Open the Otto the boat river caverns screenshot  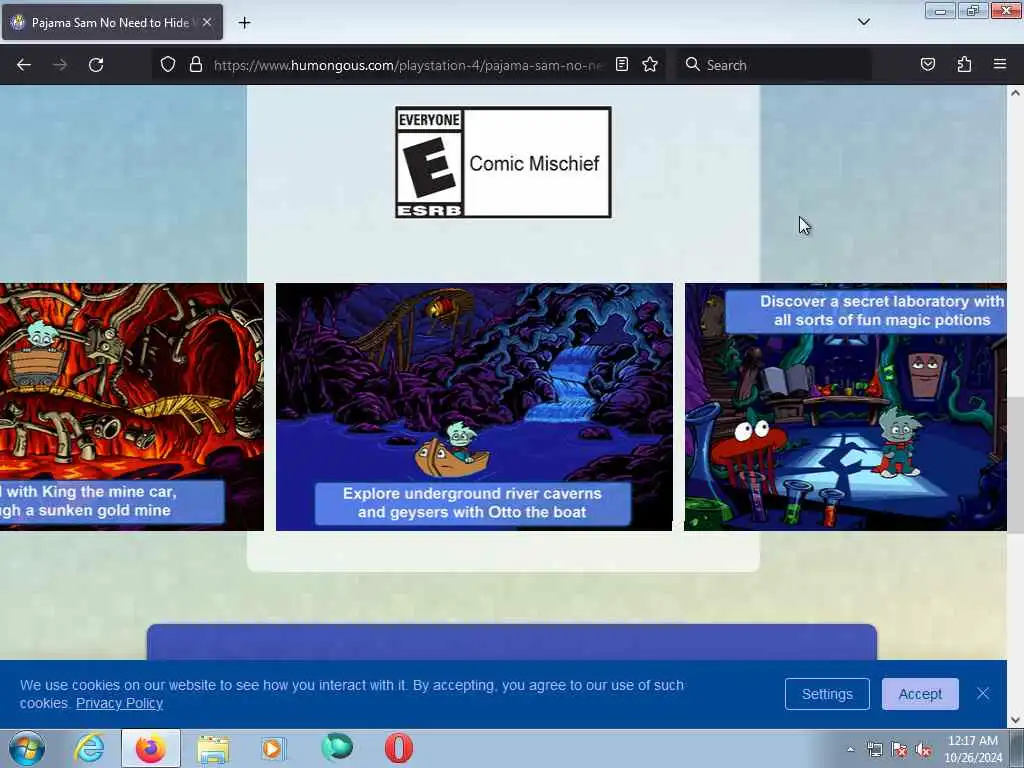point(474,406)
